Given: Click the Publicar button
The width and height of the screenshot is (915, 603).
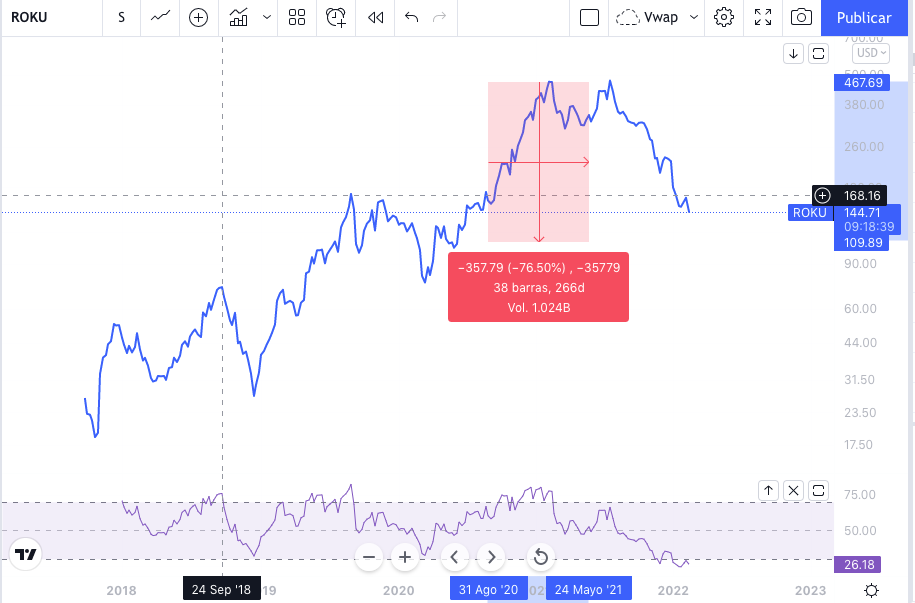Looking at the screenshot, I should (864, 17).
